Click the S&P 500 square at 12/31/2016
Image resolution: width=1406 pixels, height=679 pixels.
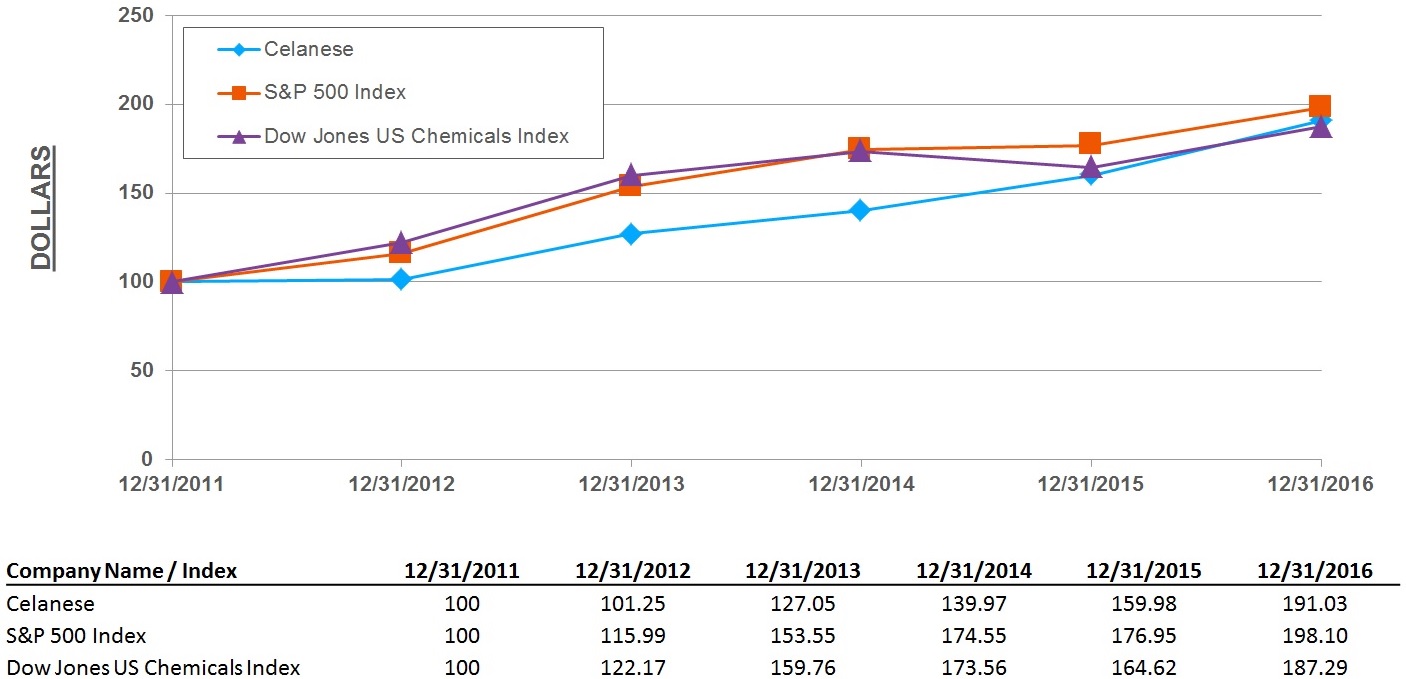(1319, 106)
